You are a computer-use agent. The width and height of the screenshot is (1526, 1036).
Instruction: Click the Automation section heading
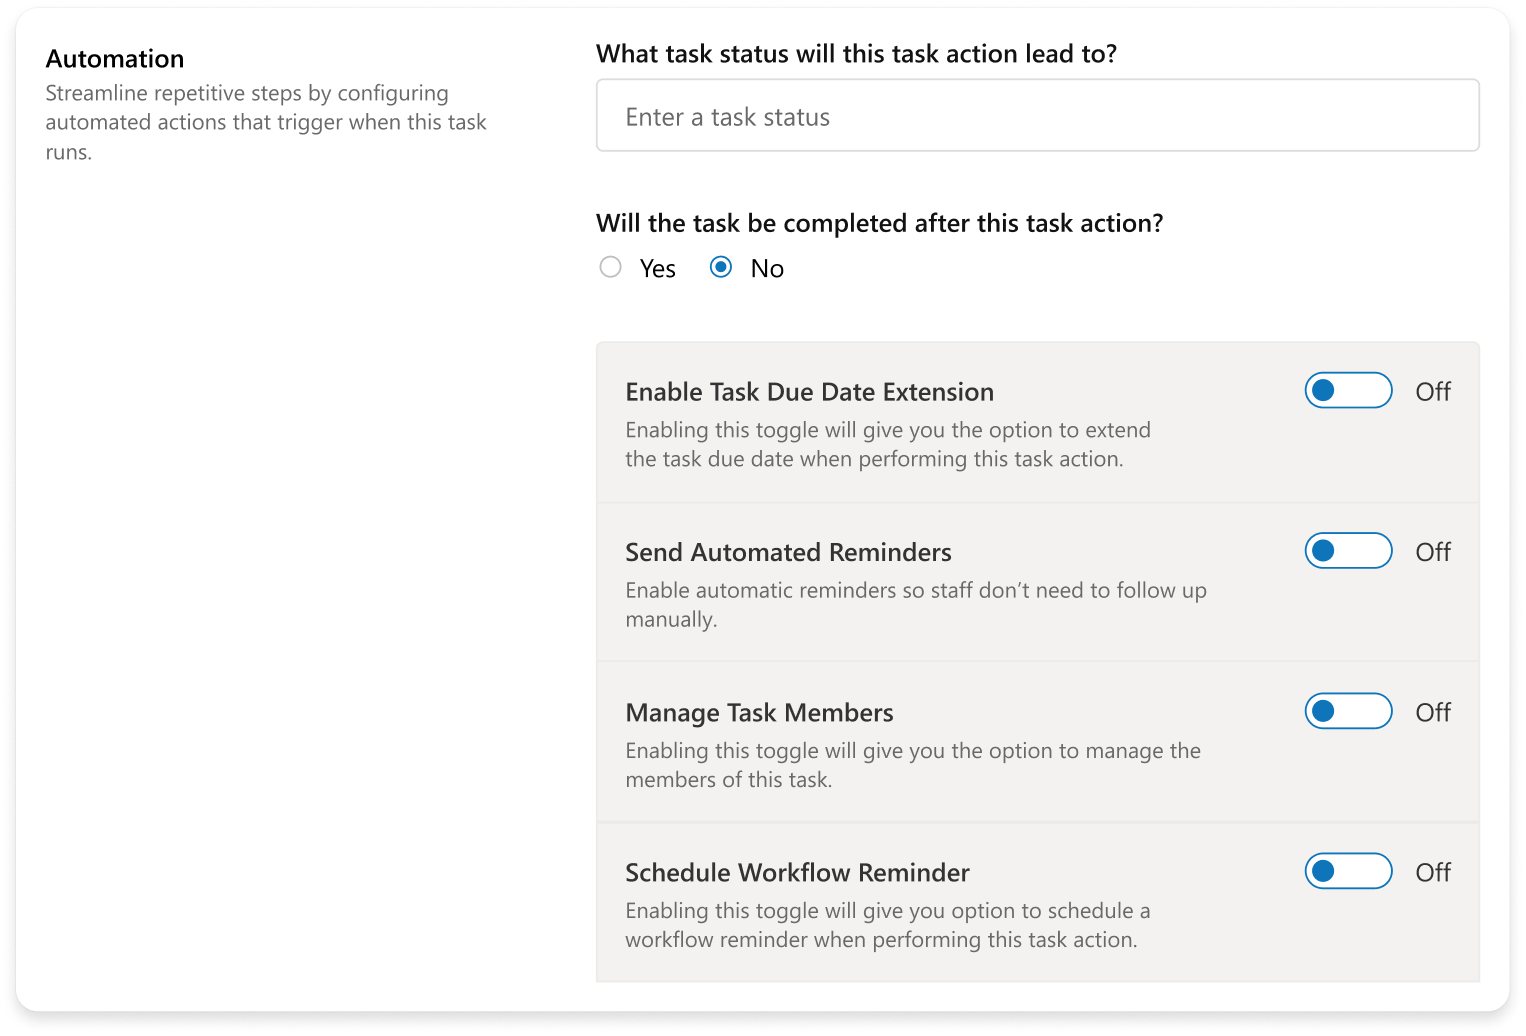pyautogui.click(x=115, y=59)
